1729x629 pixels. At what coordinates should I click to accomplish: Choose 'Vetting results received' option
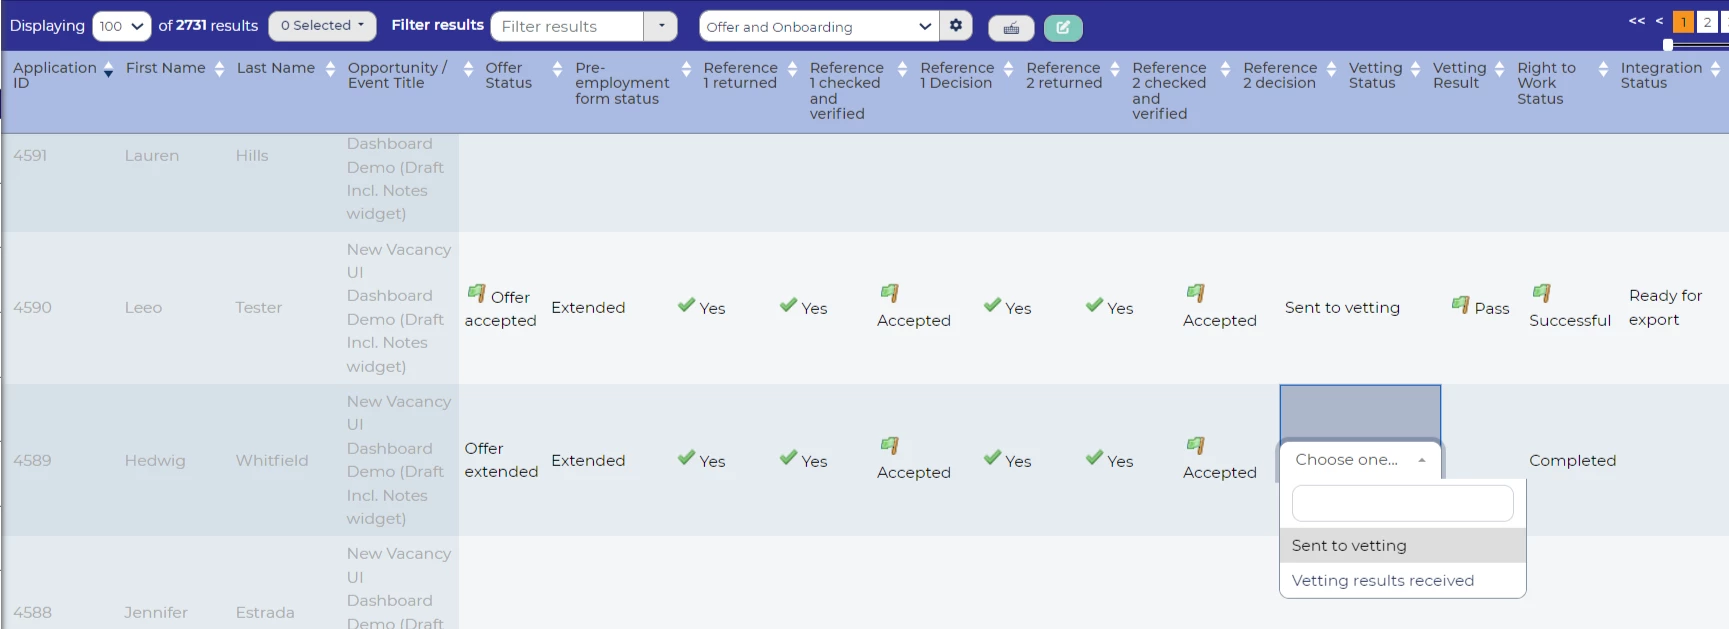(x=1382, y=581)
